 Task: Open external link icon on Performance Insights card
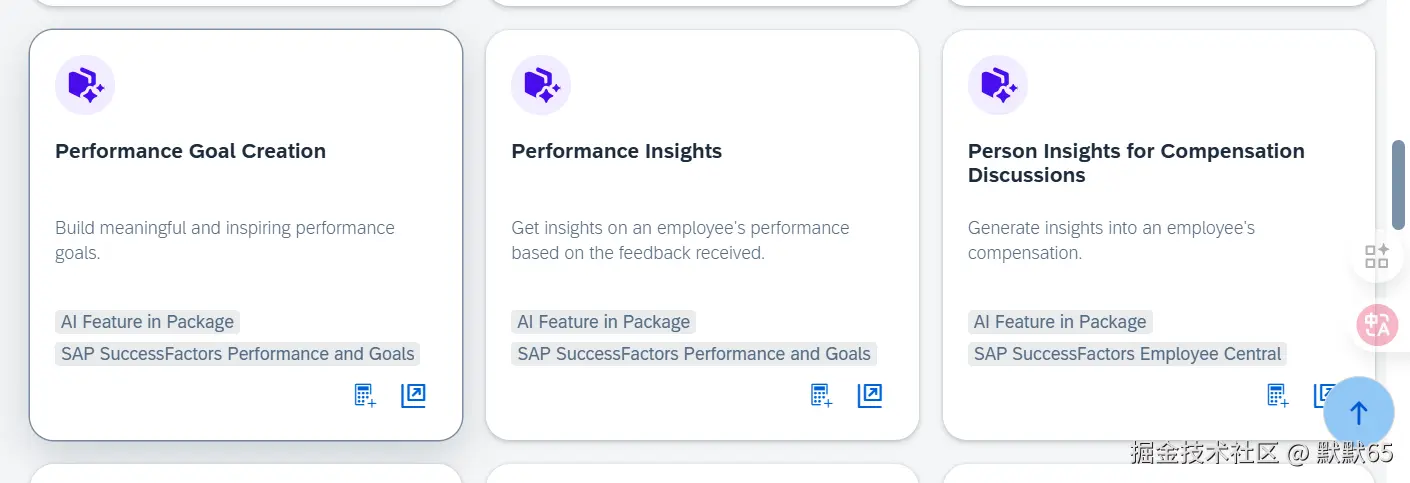pyautogui.click(x=869, y=396)
